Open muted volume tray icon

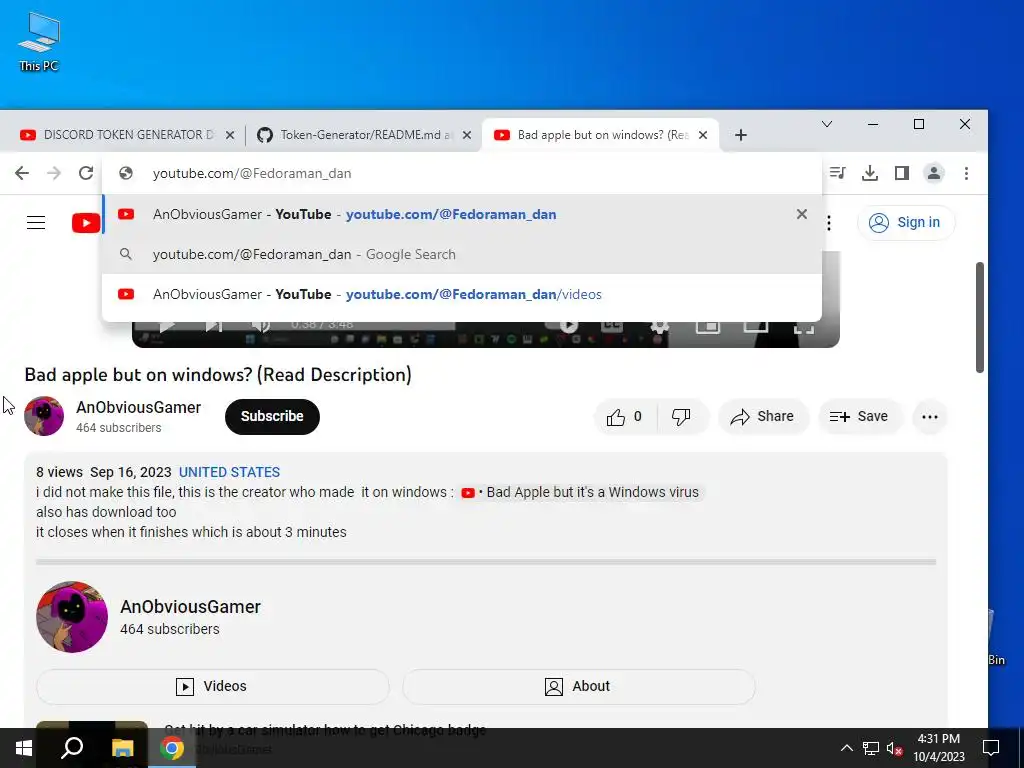[x=895, y=748]
